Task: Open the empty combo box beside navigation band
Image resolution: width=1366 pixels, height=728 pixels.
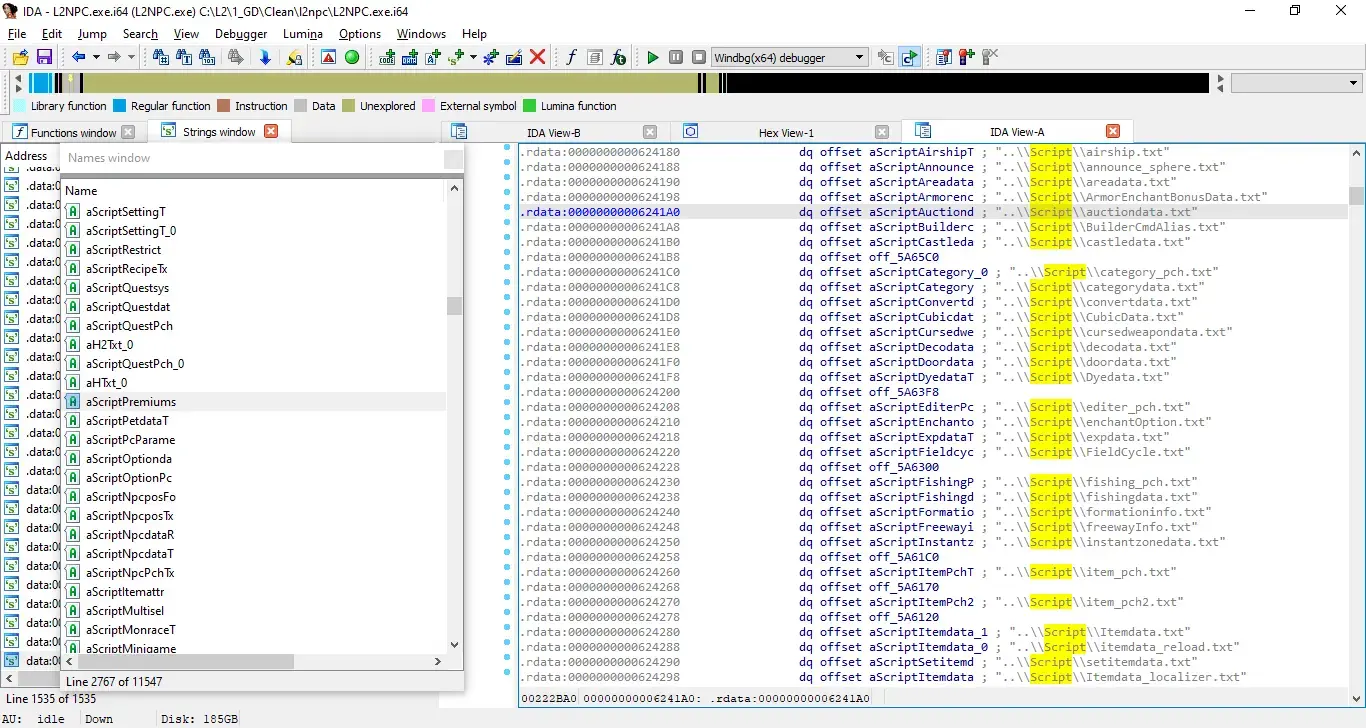Action: (x=1297, y=83)
